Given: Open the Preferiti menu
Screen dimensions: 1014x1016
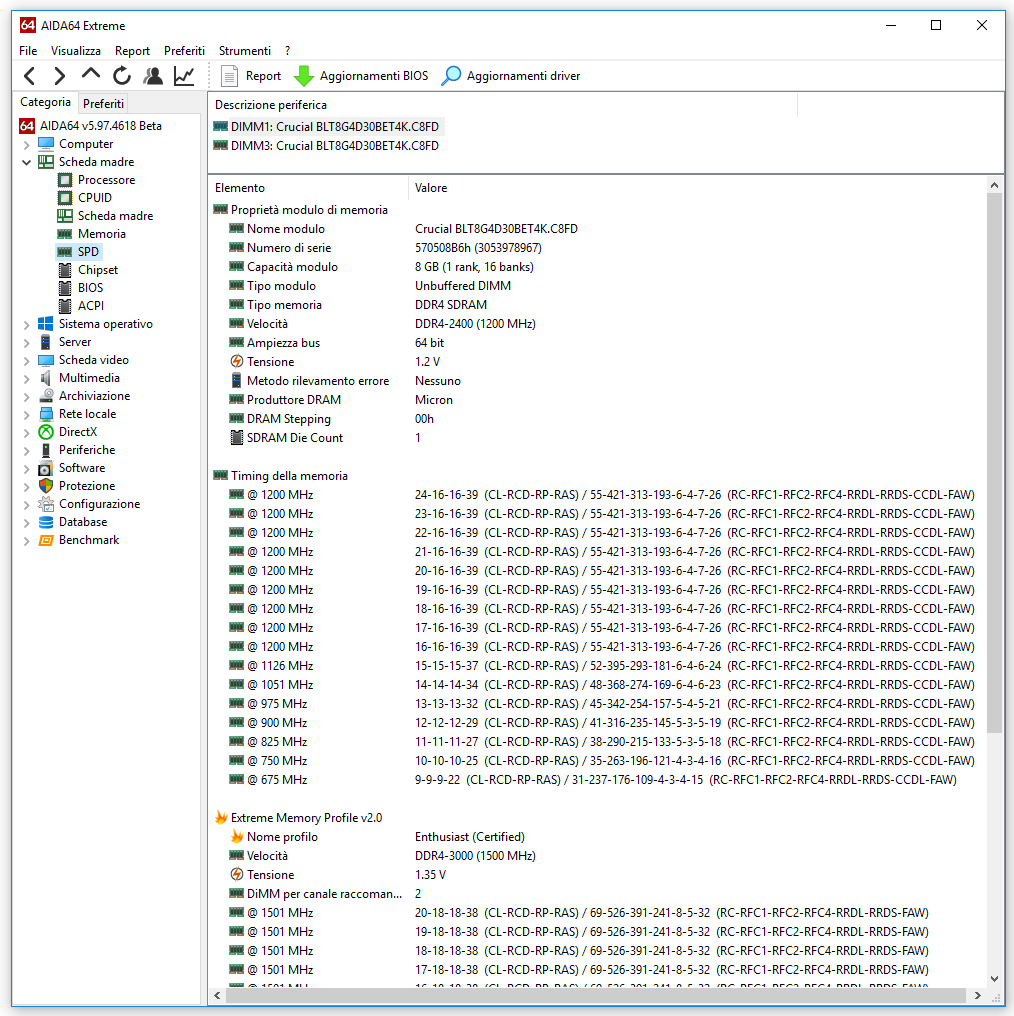Looking at the screenshot, I should click(x=184, y=51).
